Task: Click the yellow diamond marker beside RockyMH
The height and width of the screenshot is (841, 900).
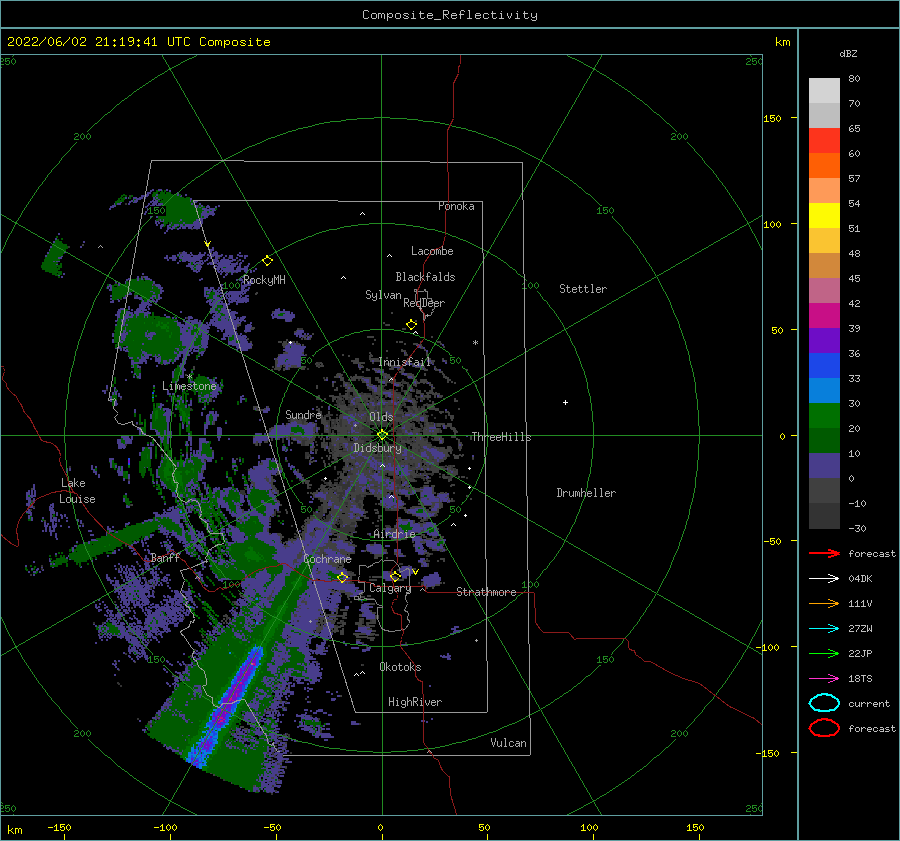Action: pos(267,261)
